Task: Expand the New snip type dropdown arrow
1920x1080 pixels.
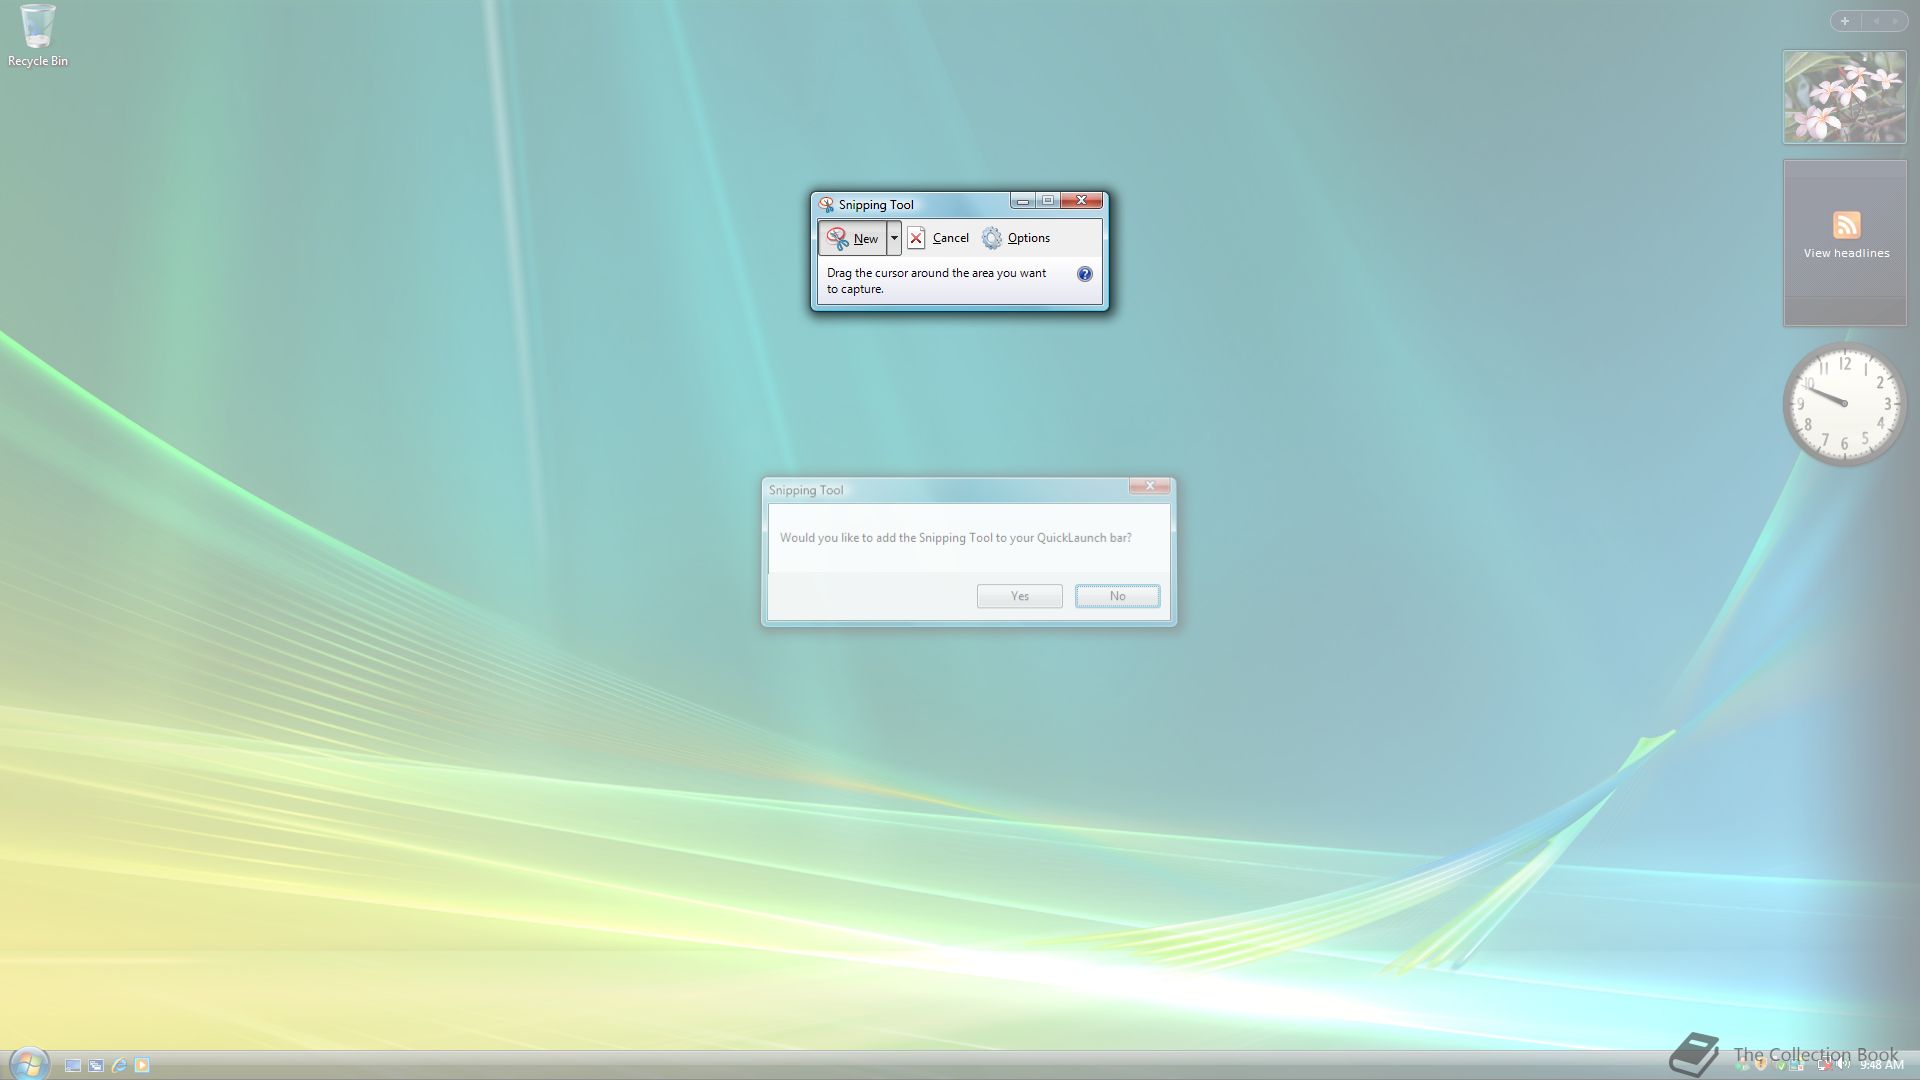Action: [x=894, y=238]
